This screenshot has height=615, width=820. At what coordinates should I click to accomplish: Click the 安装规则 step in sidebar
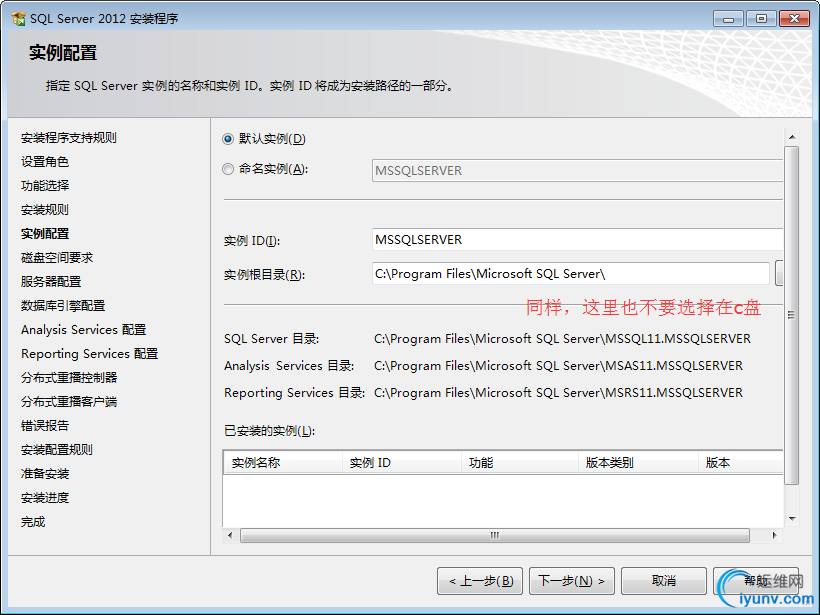(45, 210)
